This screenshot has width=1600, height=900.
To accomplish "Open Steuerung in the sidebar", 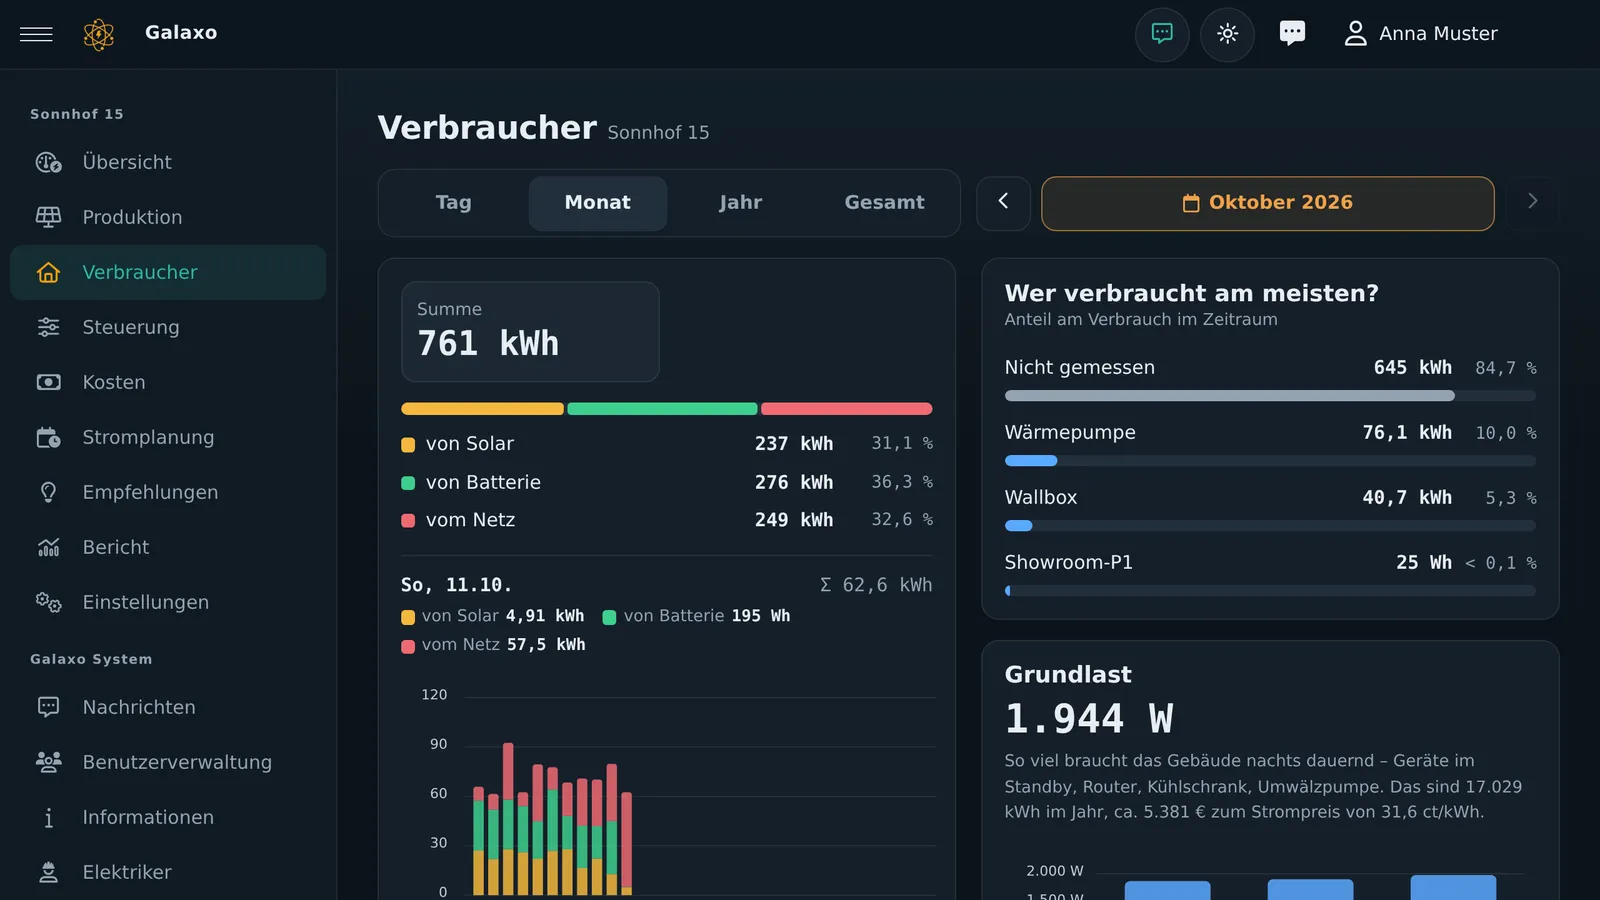I will click(x=168, y=327).
